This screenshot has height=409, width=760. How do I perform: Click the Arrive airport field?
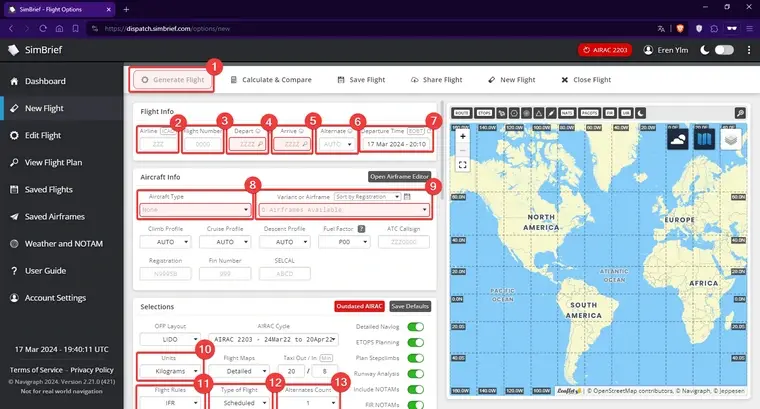[x=292, y=144]
